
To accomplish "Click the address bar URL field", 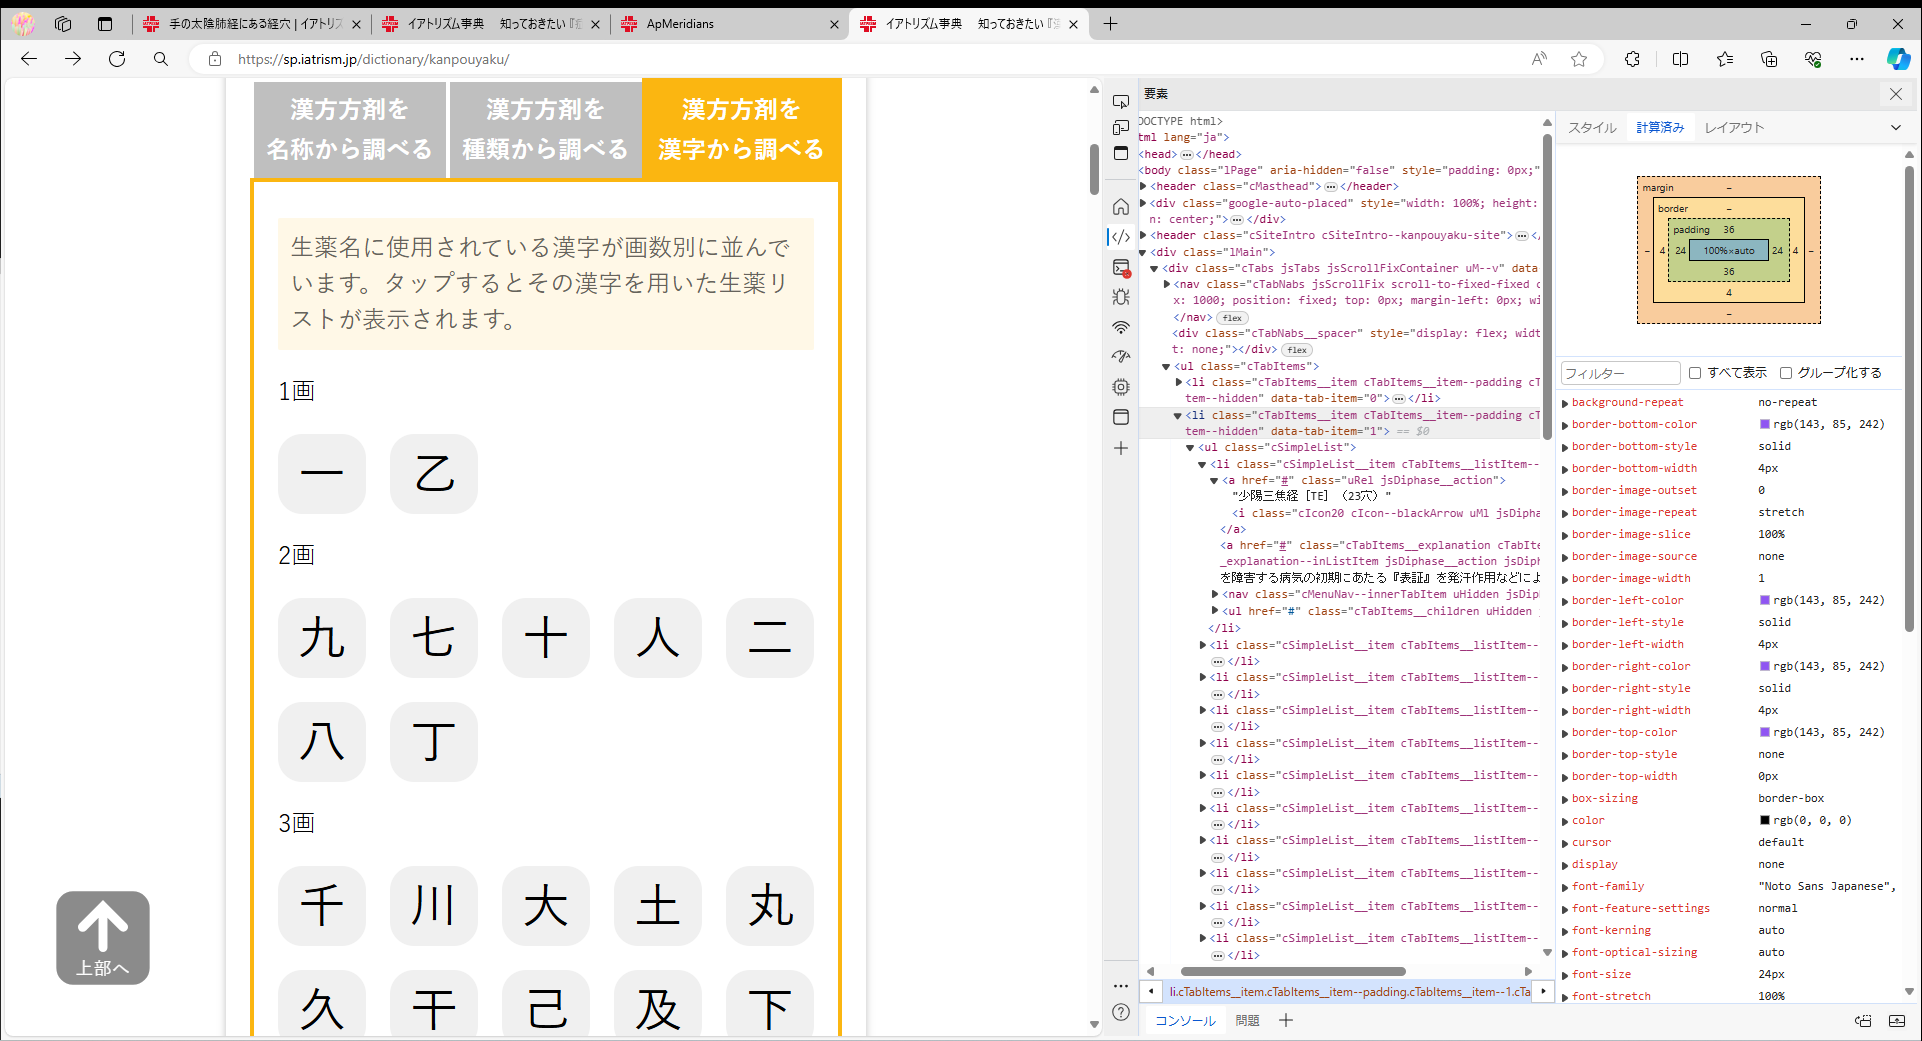I will click(x=860, y=59).
